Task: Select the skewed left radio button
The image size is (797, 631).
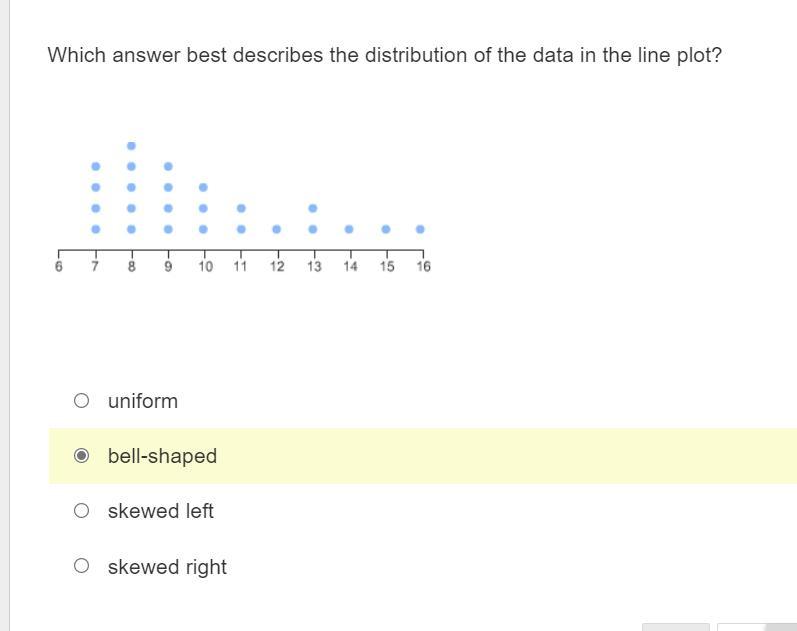Action: [81, 510]
